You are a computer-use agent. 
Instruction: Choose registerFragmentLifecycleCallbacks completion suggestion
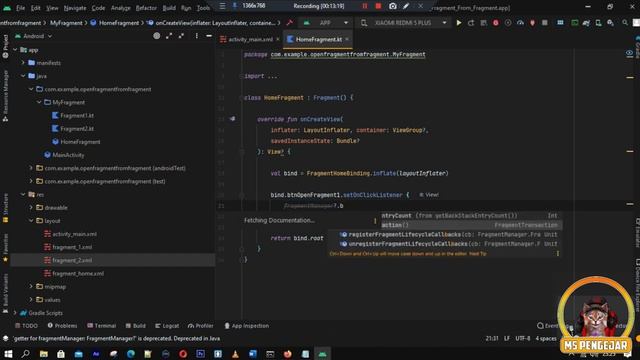[x=449, y=235]
